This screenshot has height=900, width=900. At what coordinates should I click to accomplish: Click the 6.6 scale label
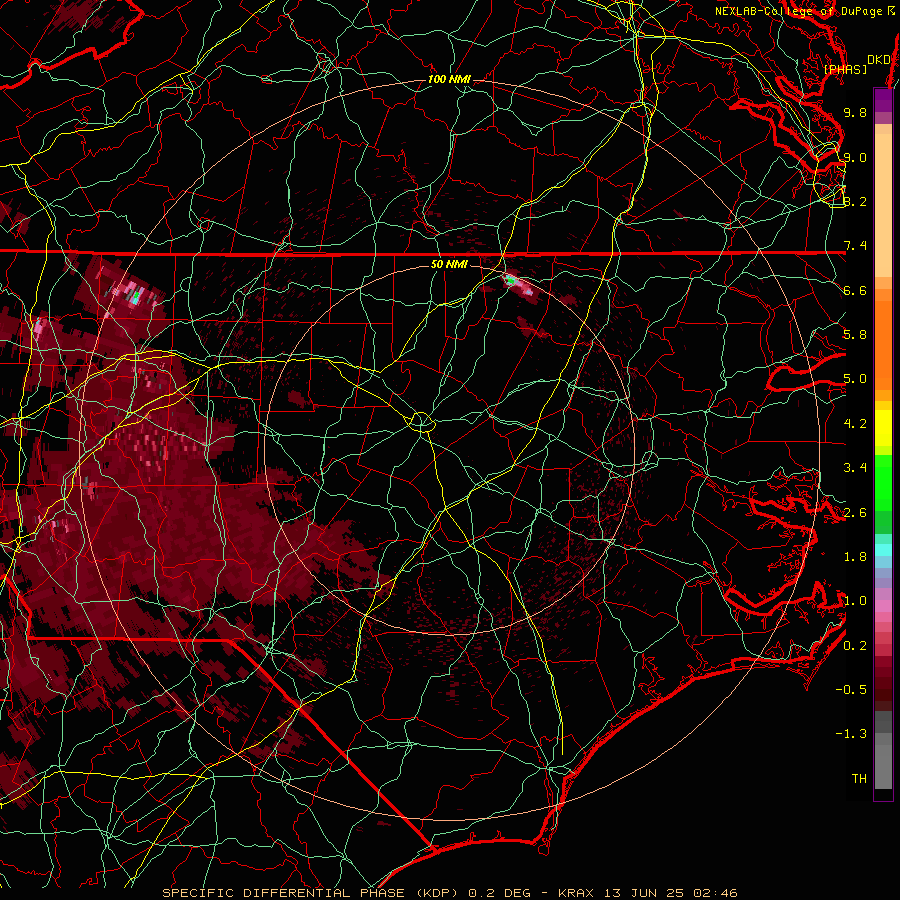coord(855,290)
